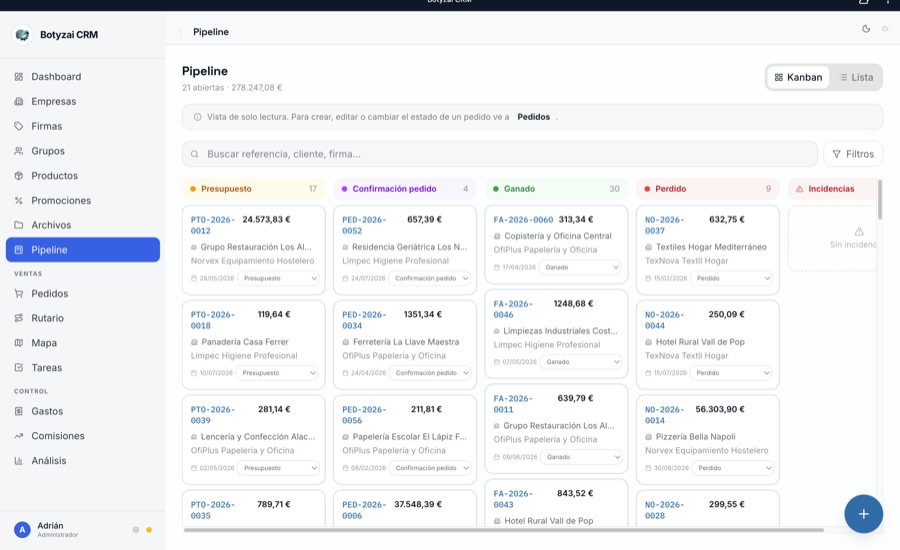This screenshot has height=550, width=900.
Task: Open settings gear next to Adrián
Action: coord(135,530)
